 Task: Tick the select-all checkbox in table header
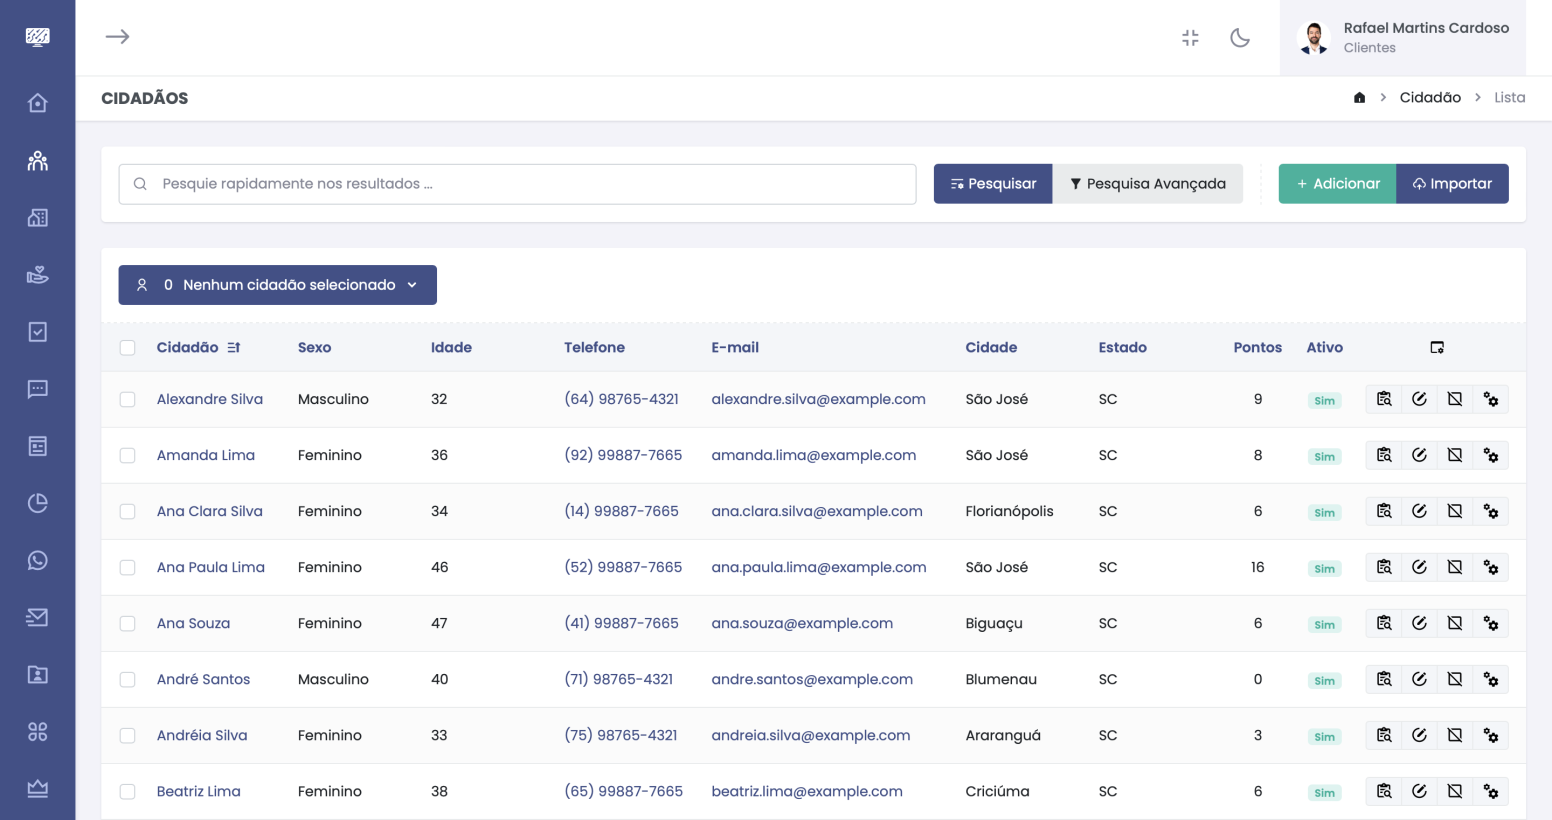coord(127,347)
